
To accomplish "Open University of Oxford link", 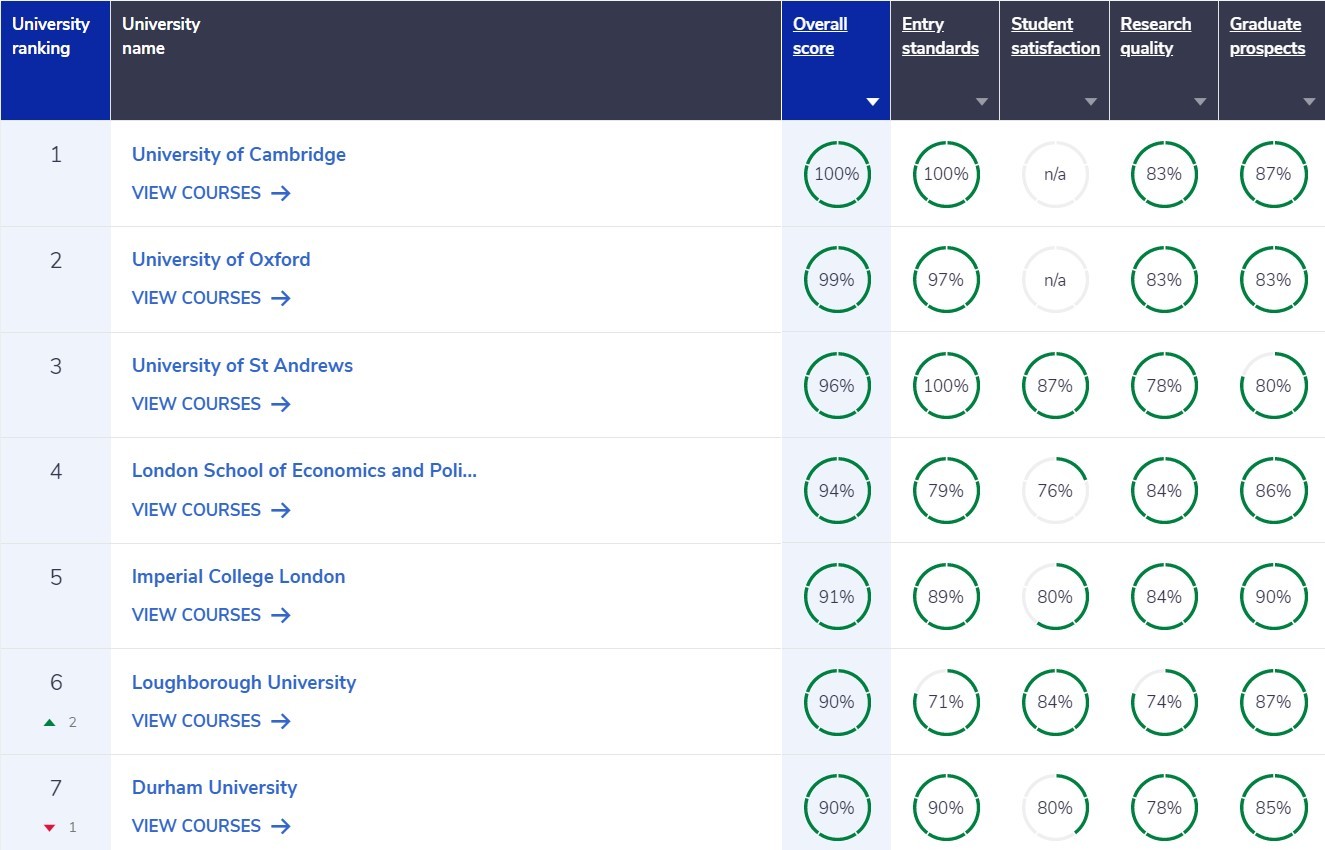I will (221, 259).
